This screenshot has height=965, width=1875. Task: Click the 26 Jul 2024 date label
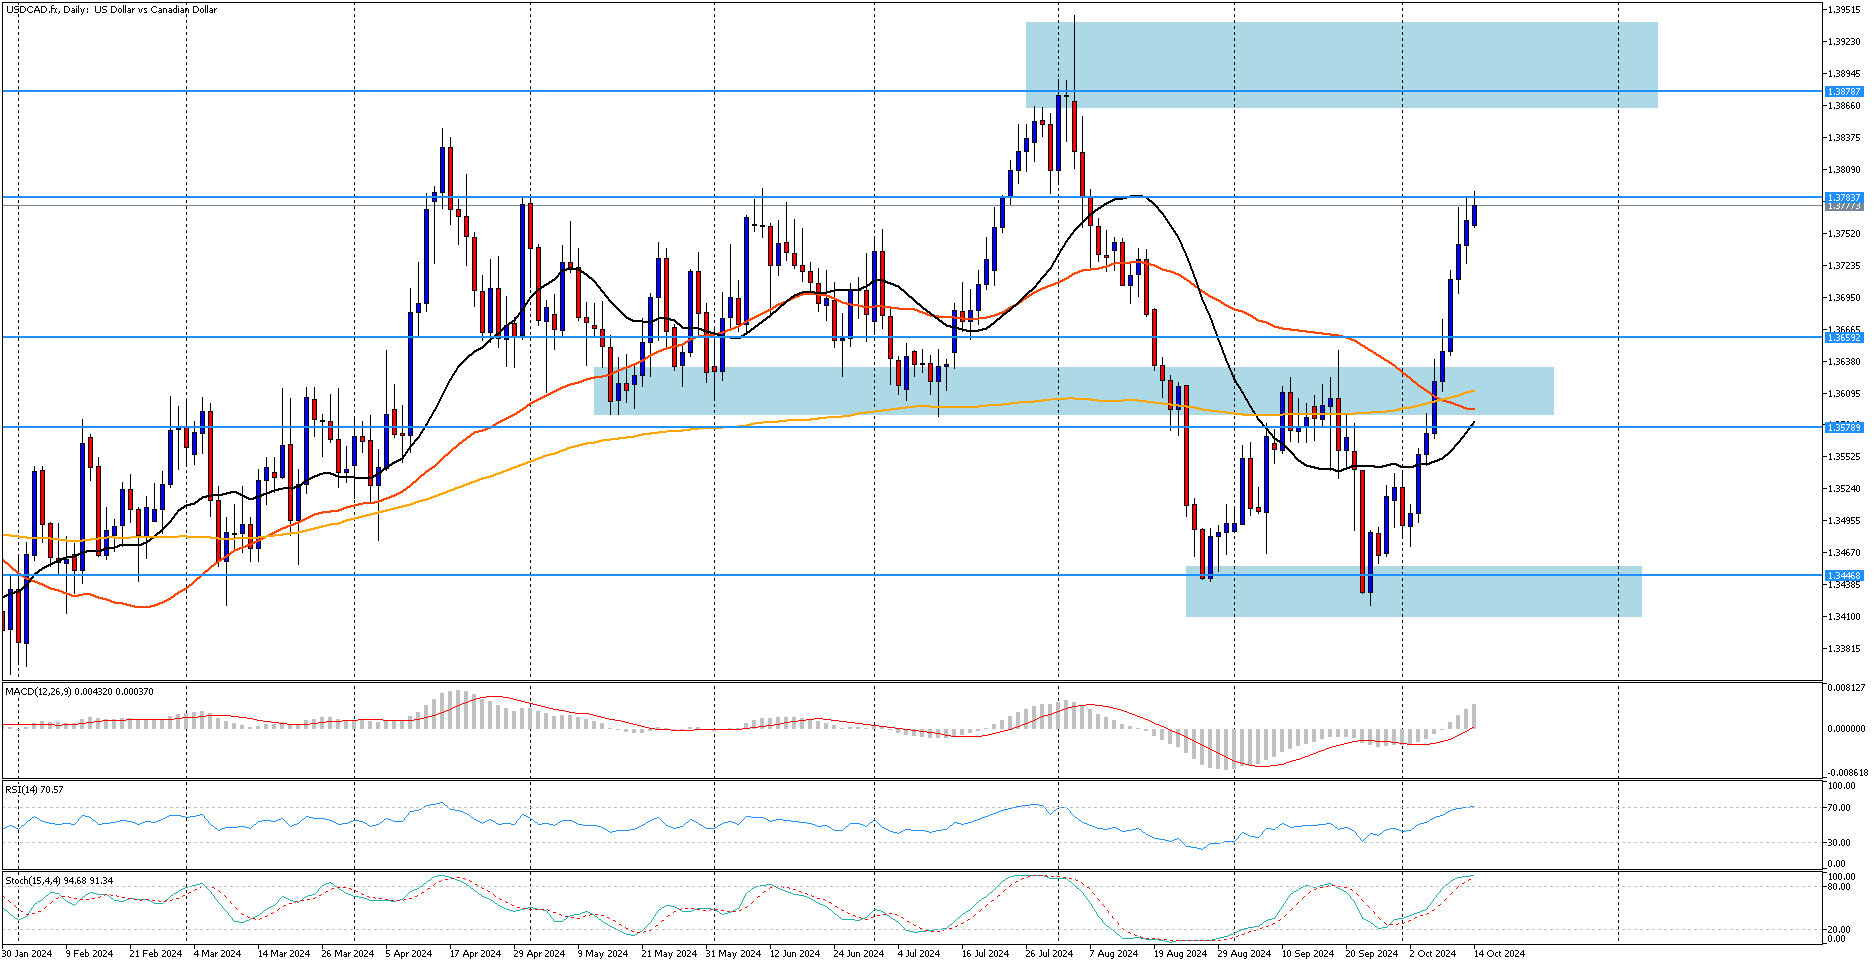point(1048,954)
